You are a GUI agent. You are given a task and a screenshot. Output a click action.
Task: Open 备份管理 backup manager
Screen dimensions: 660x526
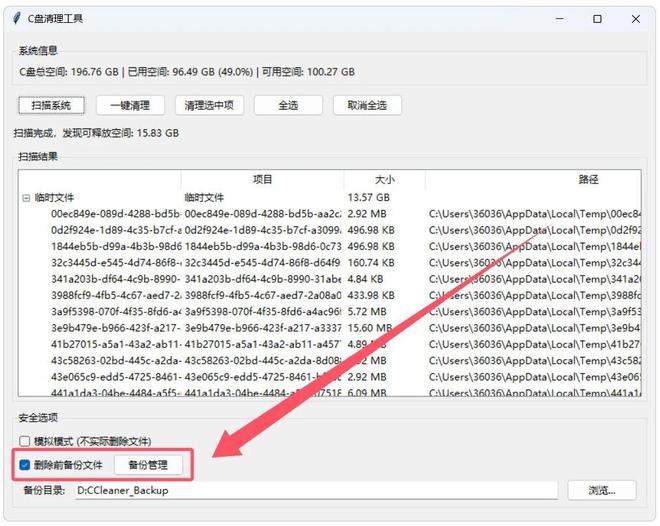tap(148, 465)
